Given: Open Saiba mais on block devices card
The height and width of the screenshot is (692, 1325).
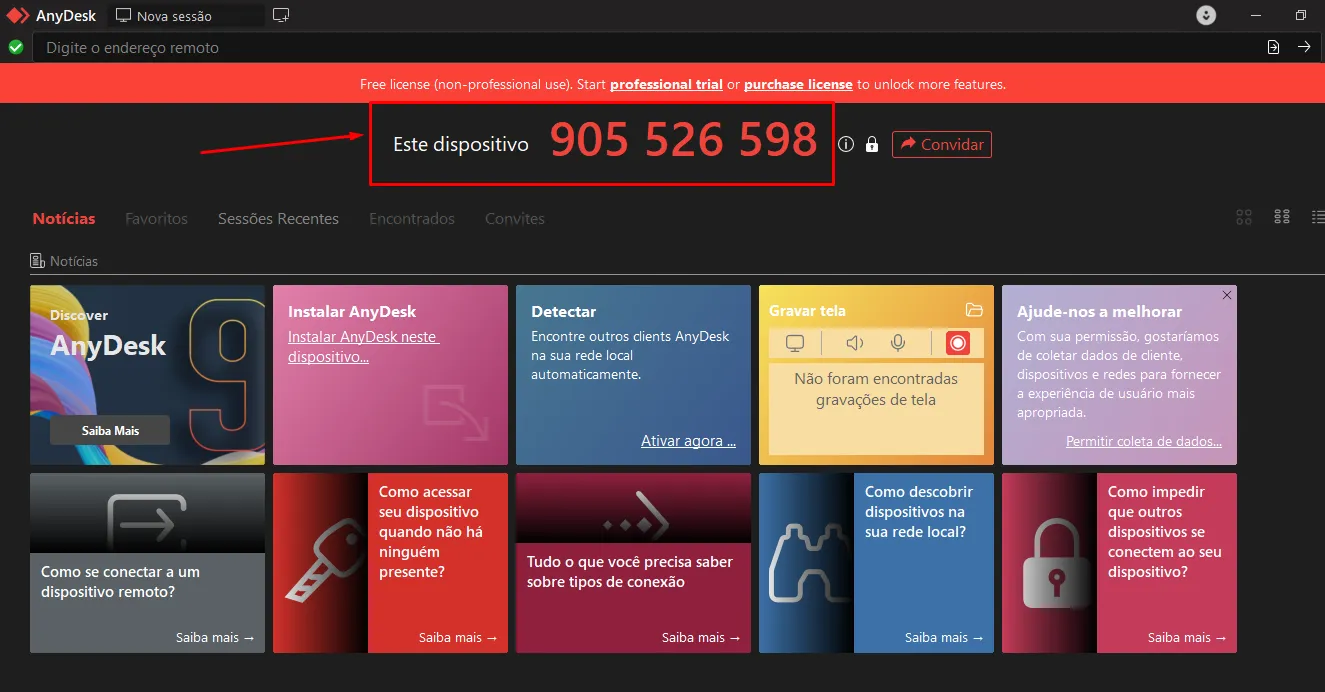Looking at the screenshot, I should click(x=1187, y=637).
